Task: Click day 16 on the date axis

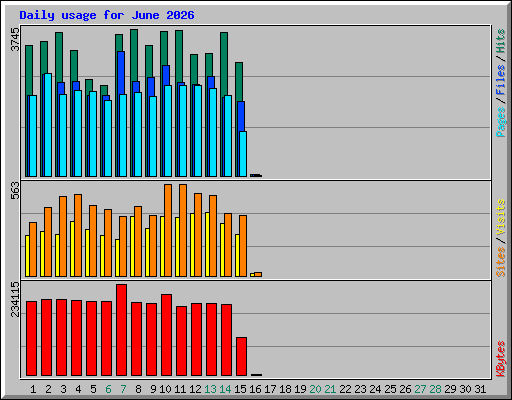Action: [x=255, y=389]
